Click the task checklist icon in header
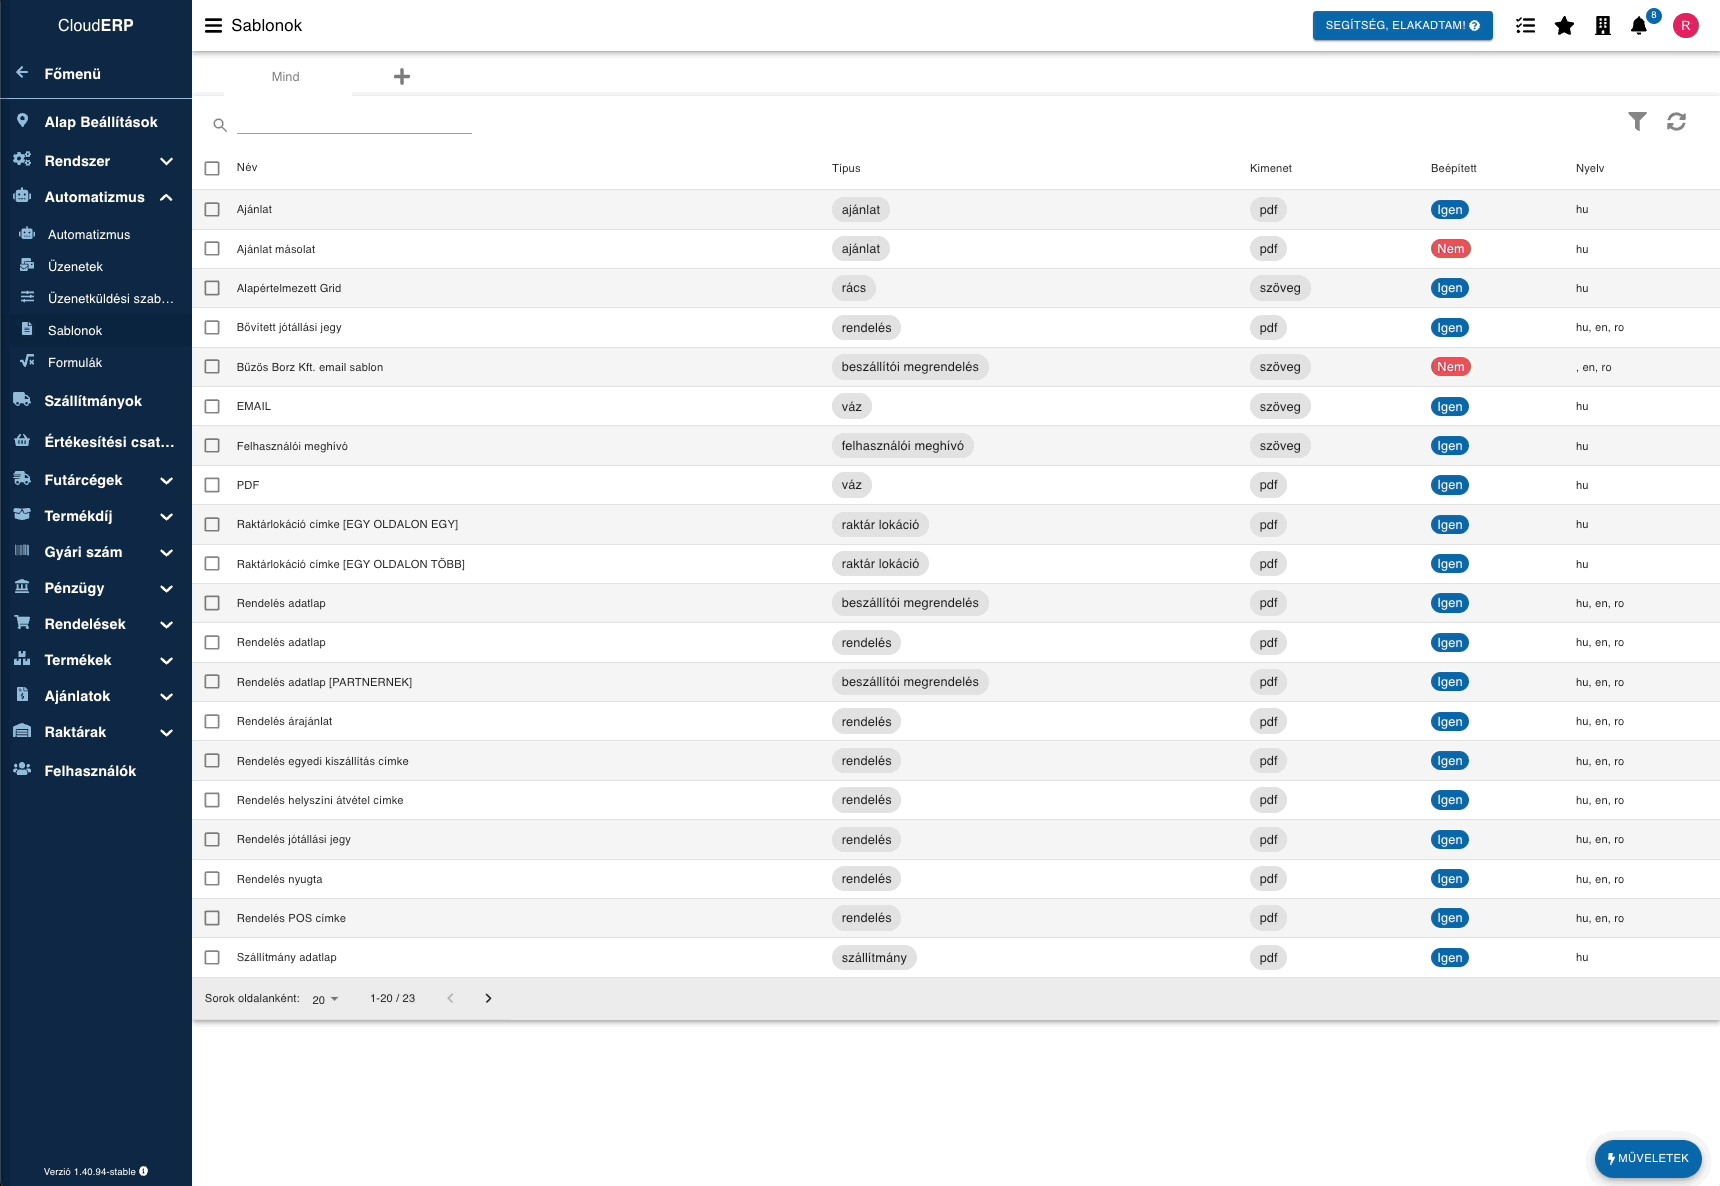Screen dimensions: 1720x1186 (1525, 26)
